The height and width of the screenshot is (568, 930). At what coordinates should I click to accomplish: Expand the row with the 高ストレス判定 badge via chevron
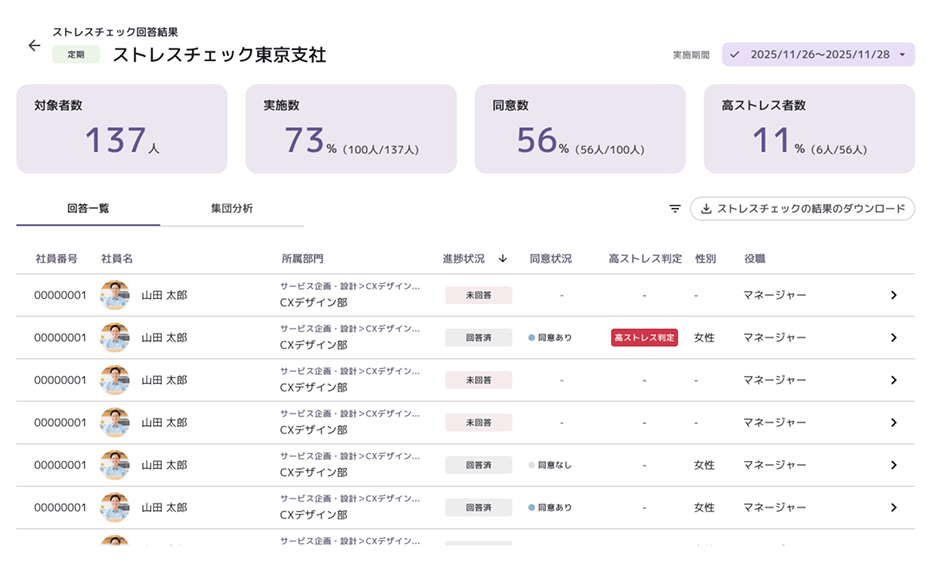tap(894, 337)
